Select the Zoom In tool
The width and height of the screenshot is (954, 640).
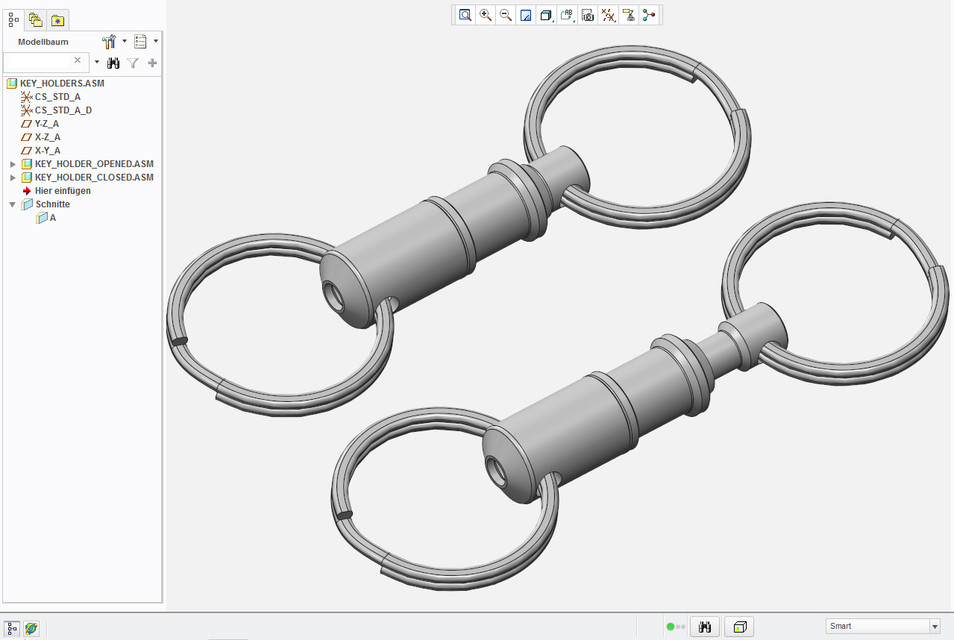[485, 15]
